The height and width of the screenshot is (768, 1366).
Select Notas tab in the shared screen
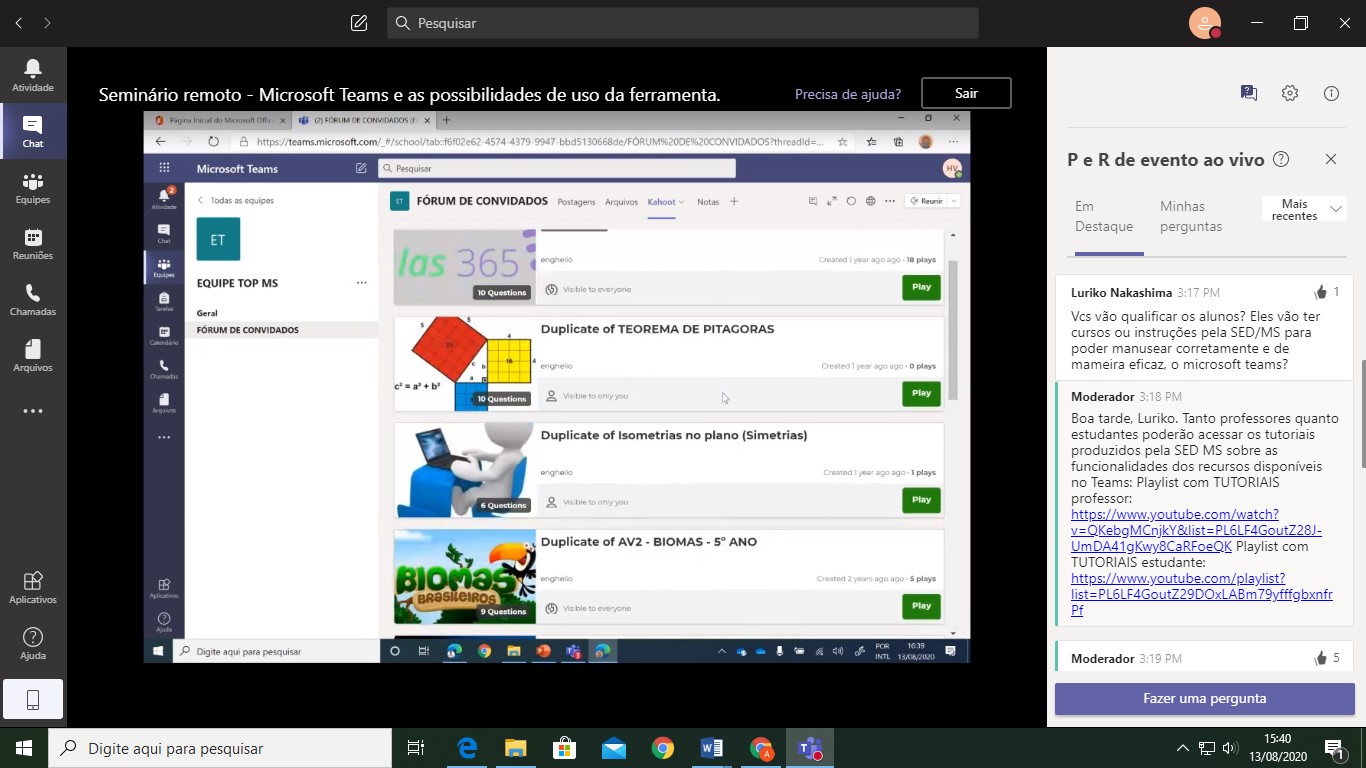(x=708, y=201)
